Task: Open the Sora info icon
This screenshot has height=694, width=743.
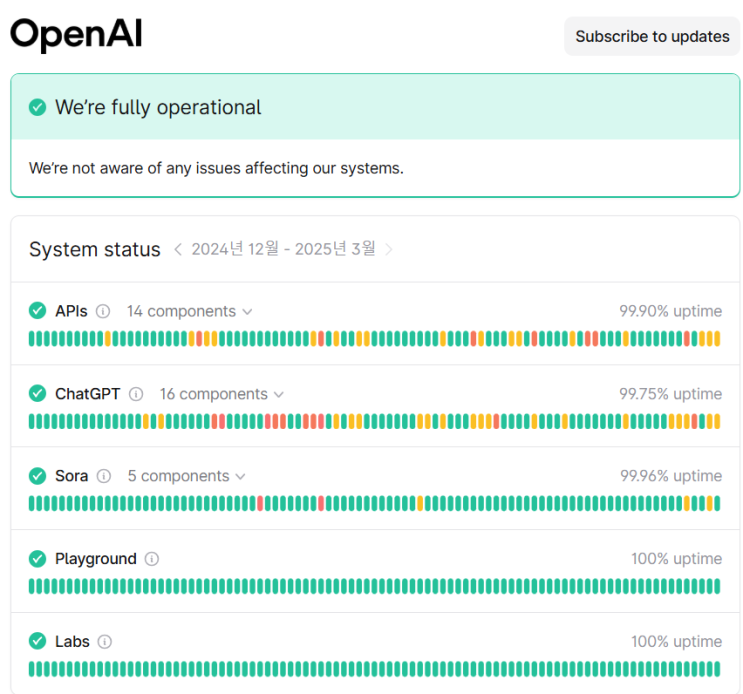Action: [104, 476]
